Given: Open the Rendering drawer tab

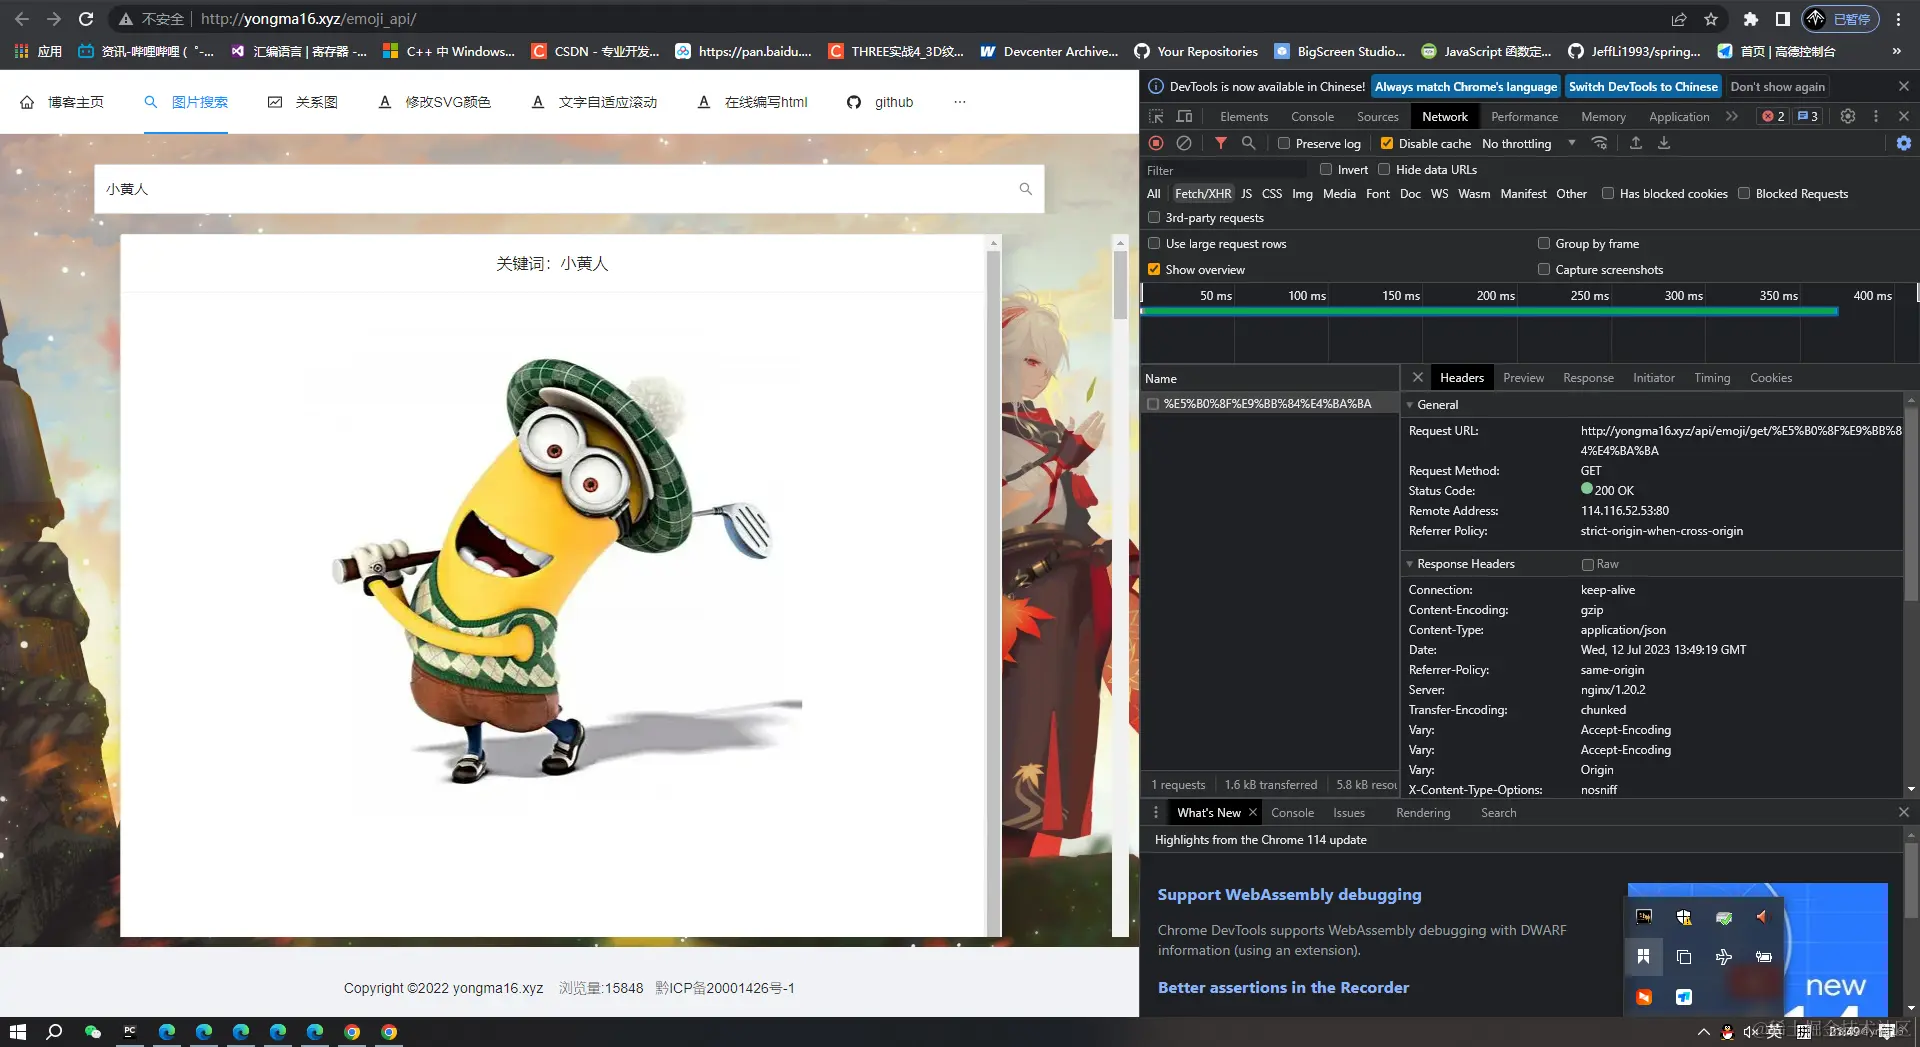Looking at the screenshot, I should 1423,813.
